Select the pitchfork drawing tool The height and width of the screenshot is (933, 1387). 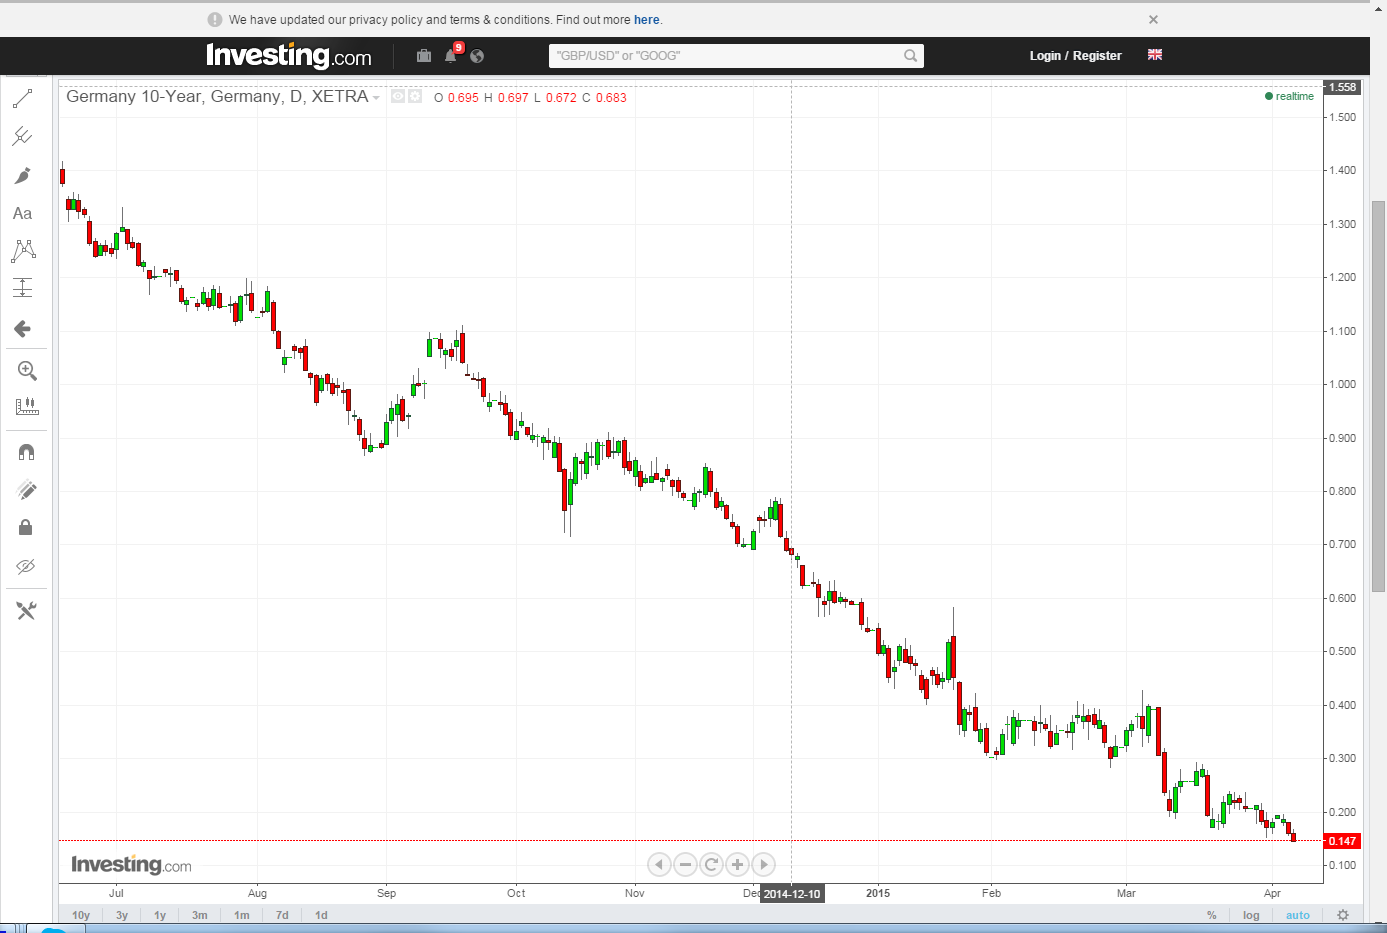22,137
